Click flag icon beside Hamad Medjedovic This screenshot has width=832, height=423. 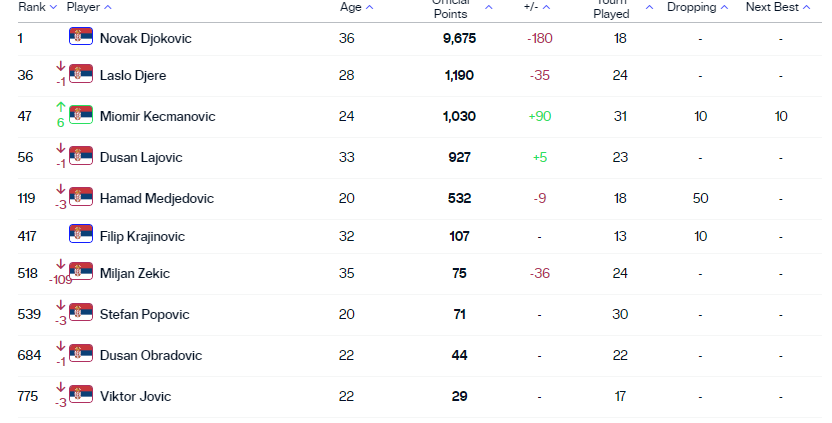[80, 198]
